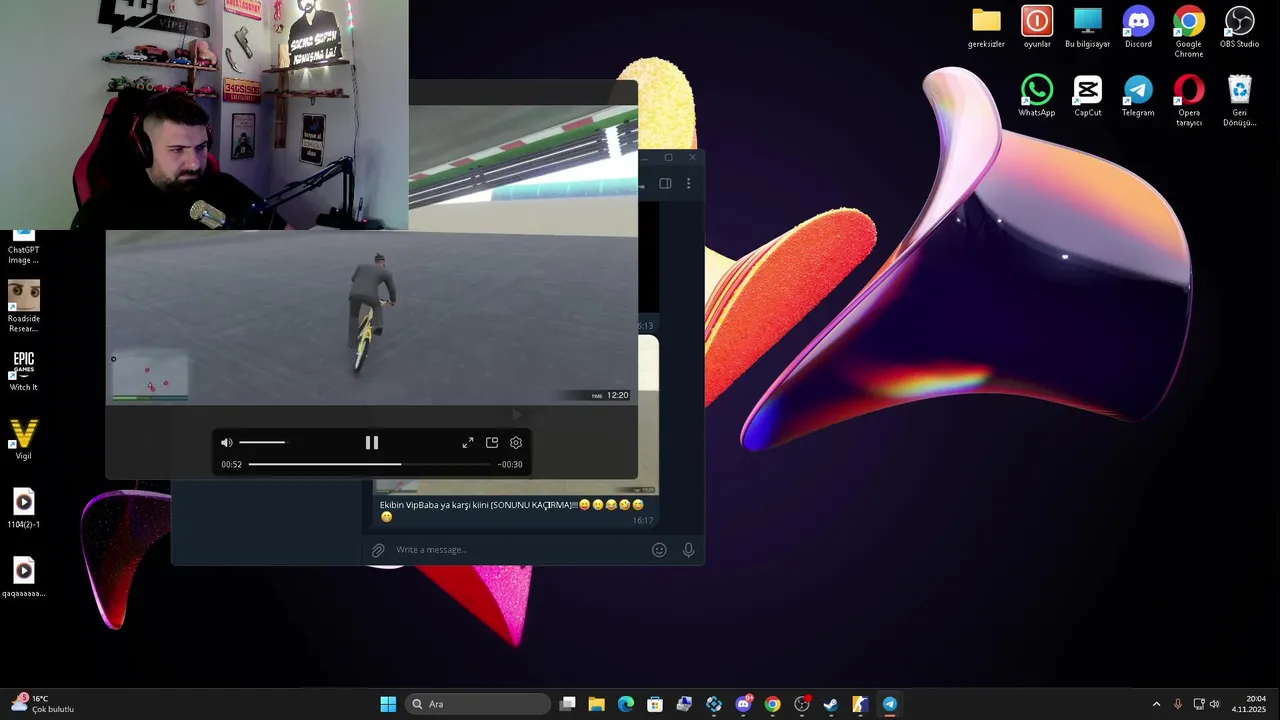The height and width of the screenshot is (720, 1280).
Task: Toggle Telegram side panel icon
Action: click(665, 183)
